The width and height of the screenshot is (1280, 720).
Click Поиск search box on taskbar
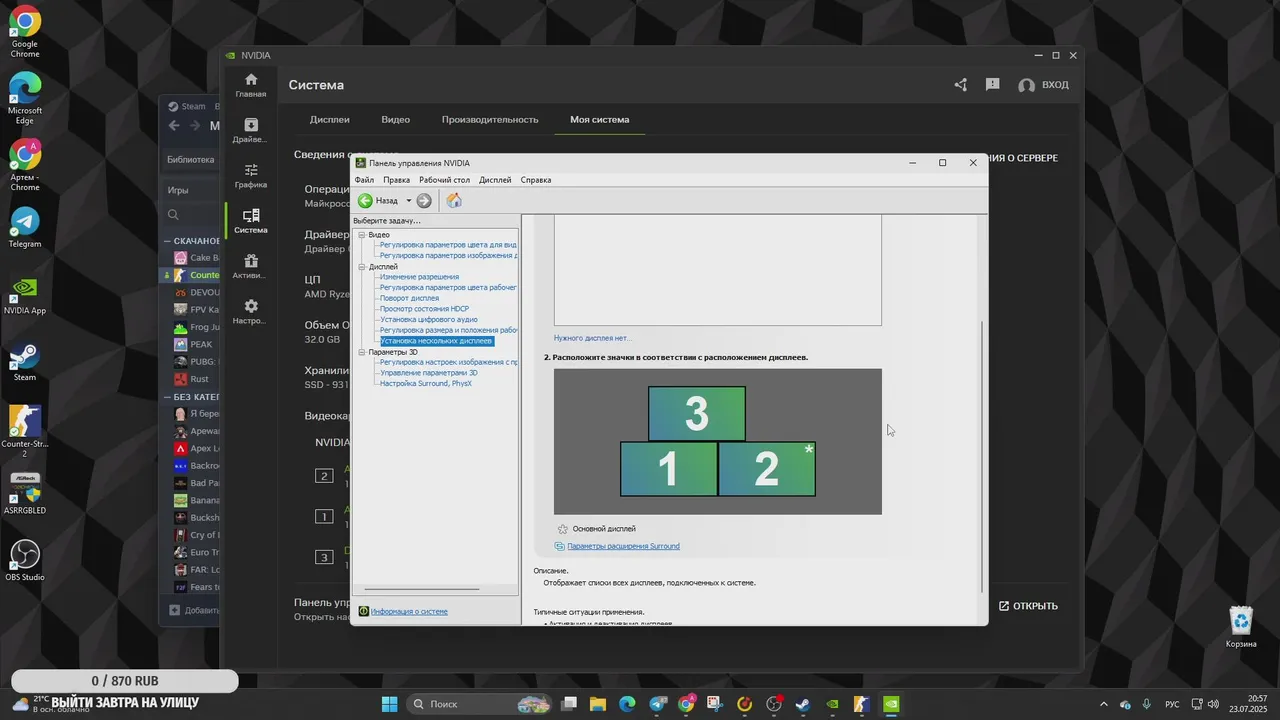tap(478, 704)
